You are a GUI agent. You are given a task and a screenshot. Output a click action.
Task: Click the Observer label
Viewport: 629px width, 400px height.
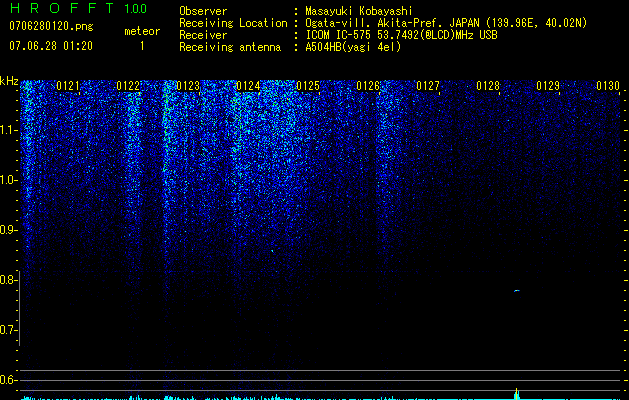point(203,11)
